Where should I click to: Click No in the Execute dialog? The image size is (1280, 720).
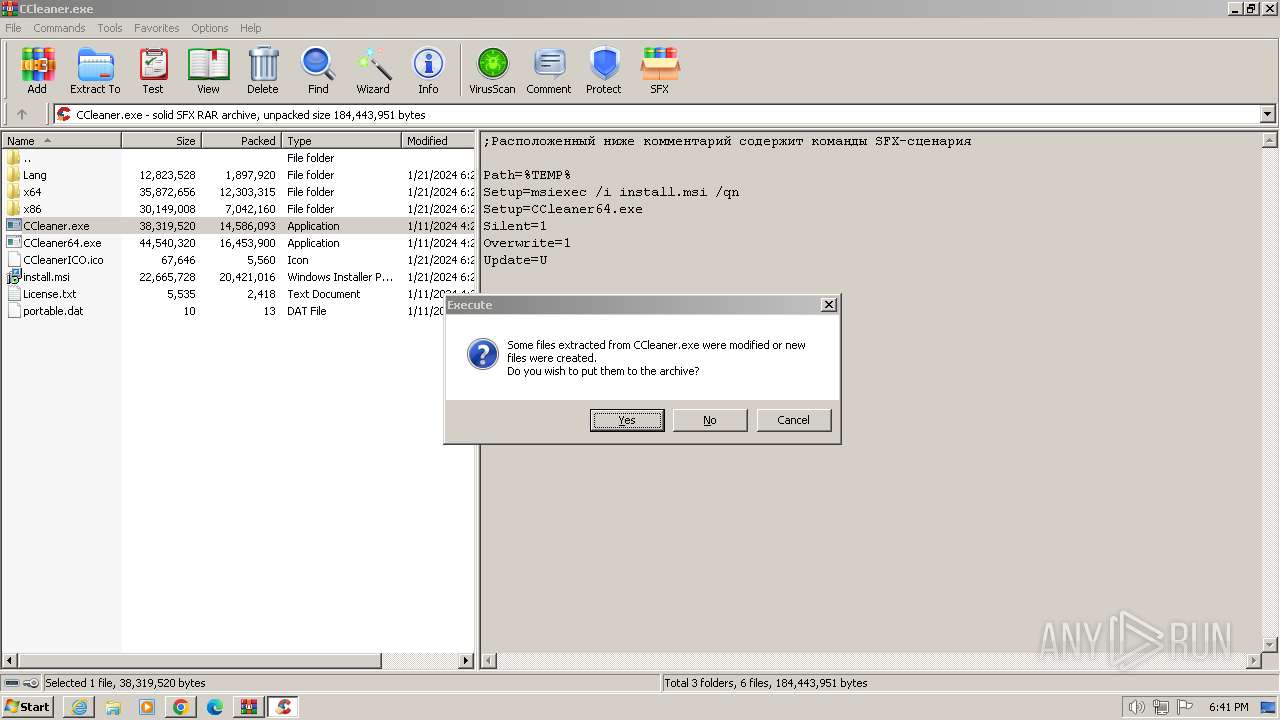(x=710, y=420)
